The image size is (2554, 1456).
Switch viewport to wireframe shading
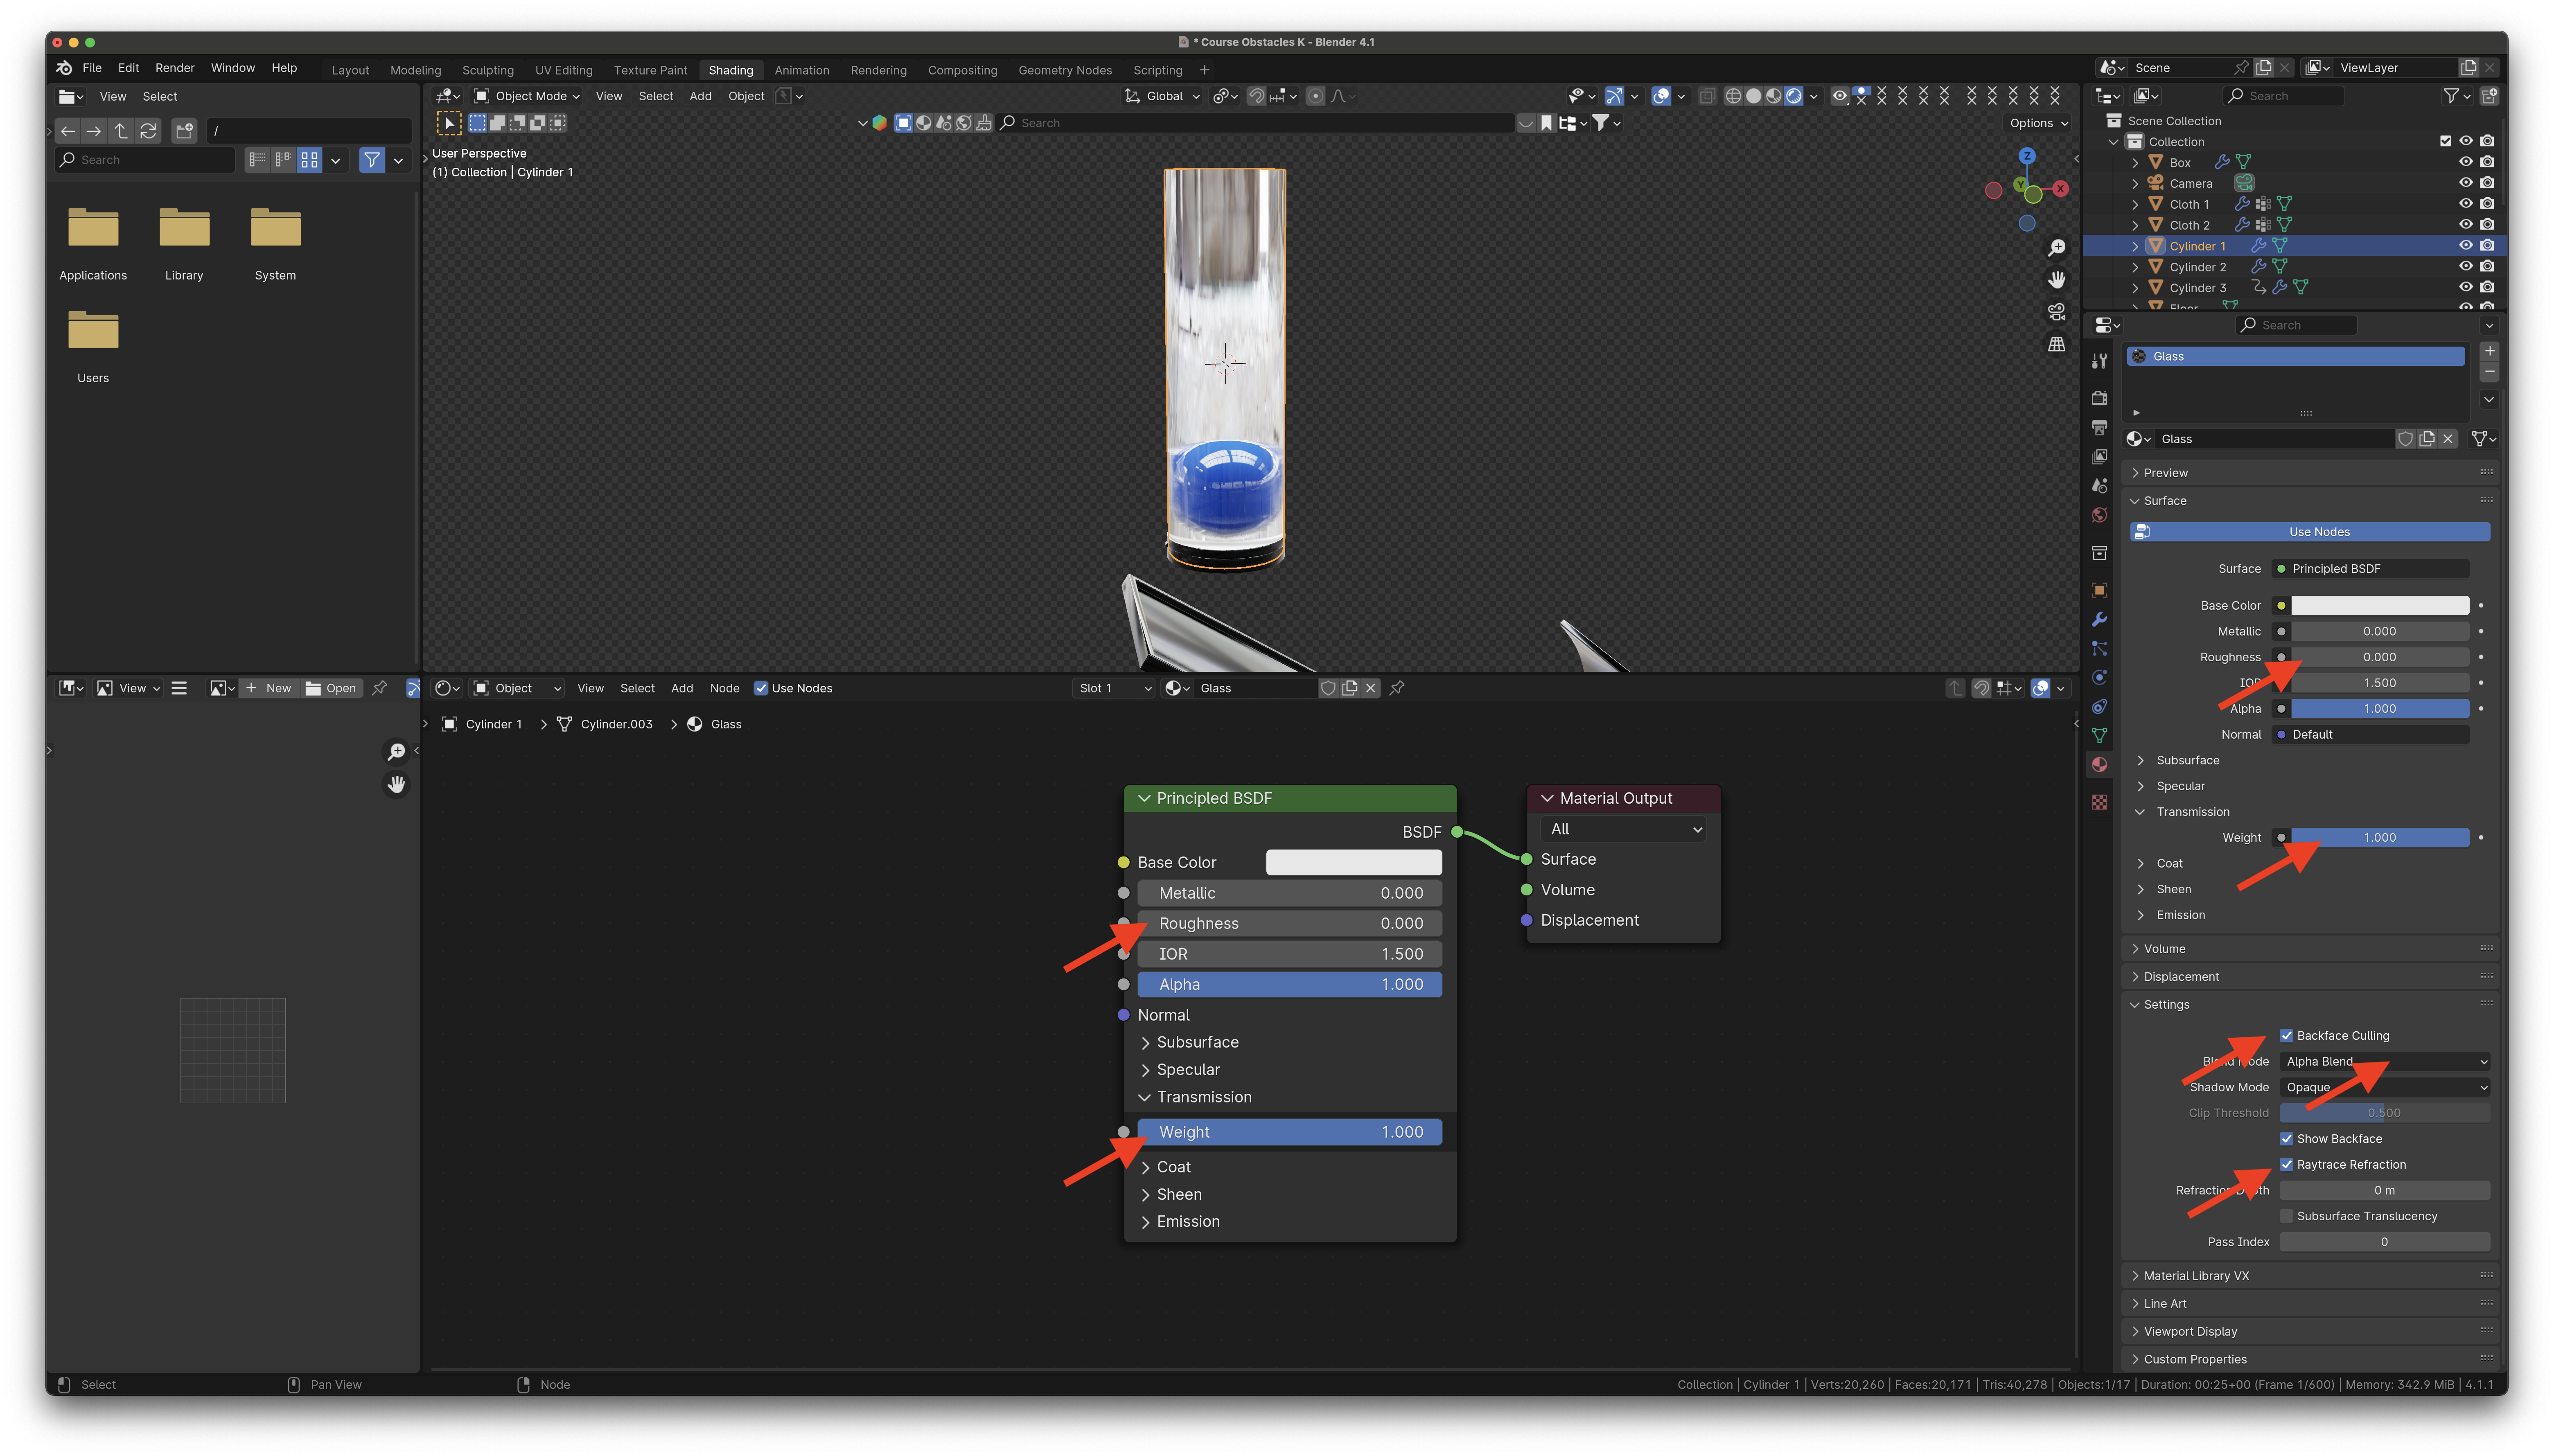point(1733,96)
